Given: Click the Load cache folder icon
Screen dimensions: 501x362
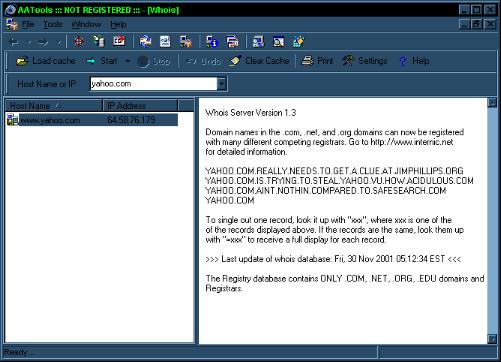Looking at the screenshot, I should coord(22,61).
